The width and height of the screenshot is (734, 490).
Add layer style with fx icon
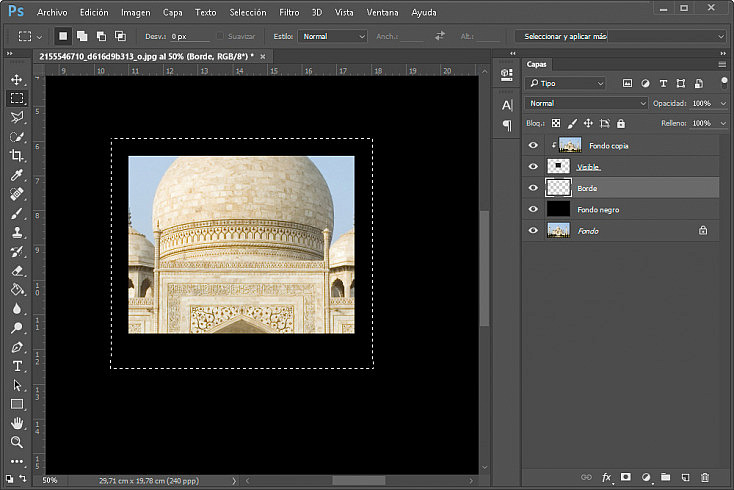click(x=606, y=477)
